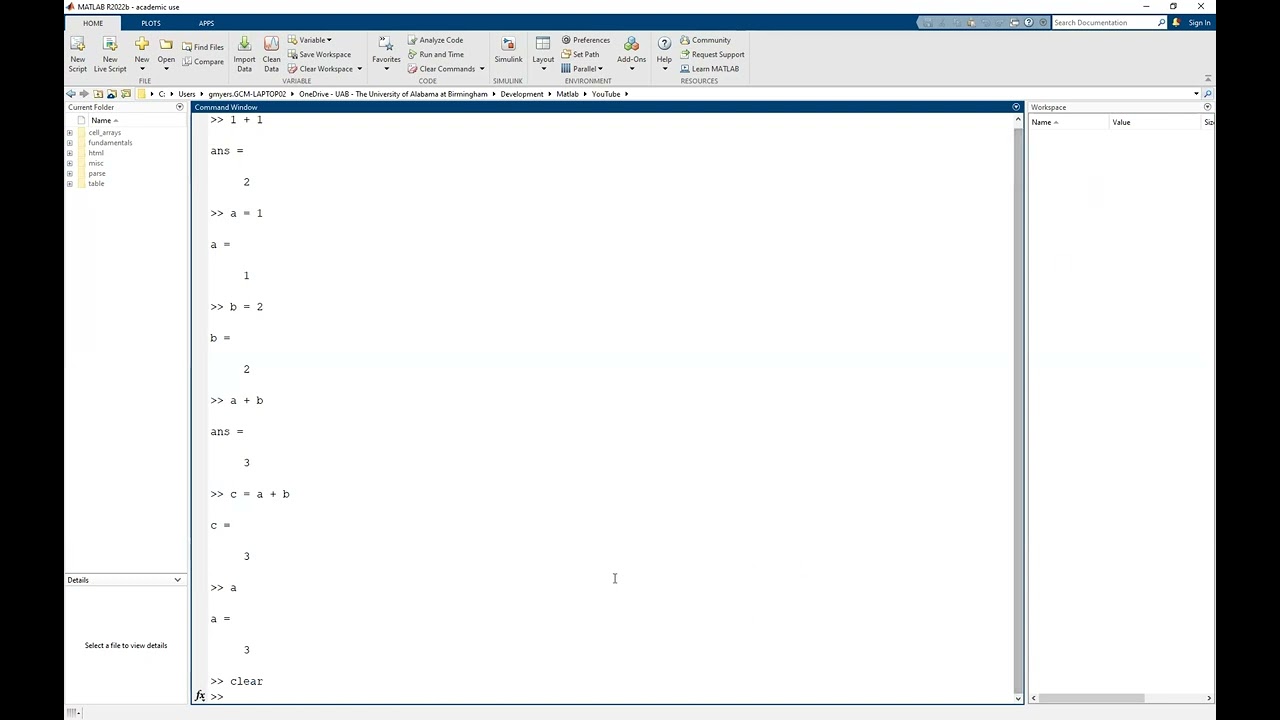This screenshot has height=720, width=1280.
Task: Click Sign In
Action: point(1200,22)
